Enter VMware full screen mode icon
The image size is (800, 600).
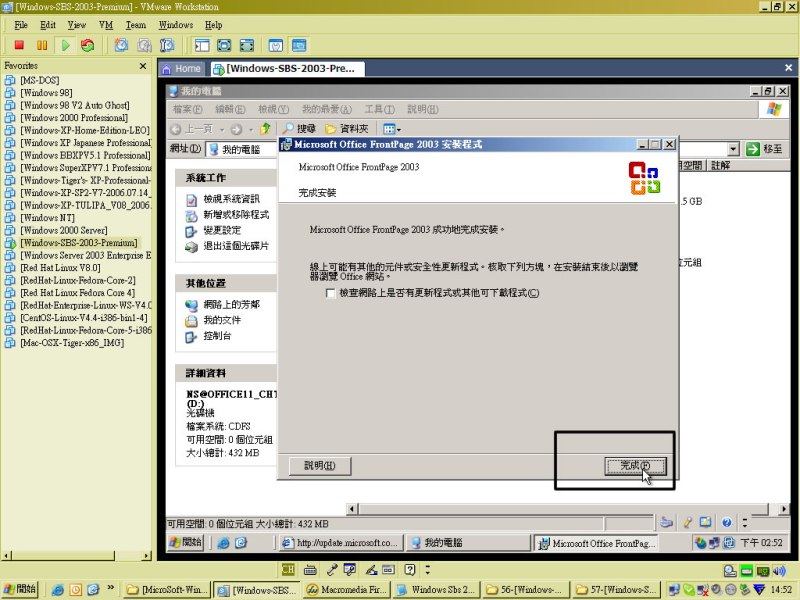coord(247,45)
